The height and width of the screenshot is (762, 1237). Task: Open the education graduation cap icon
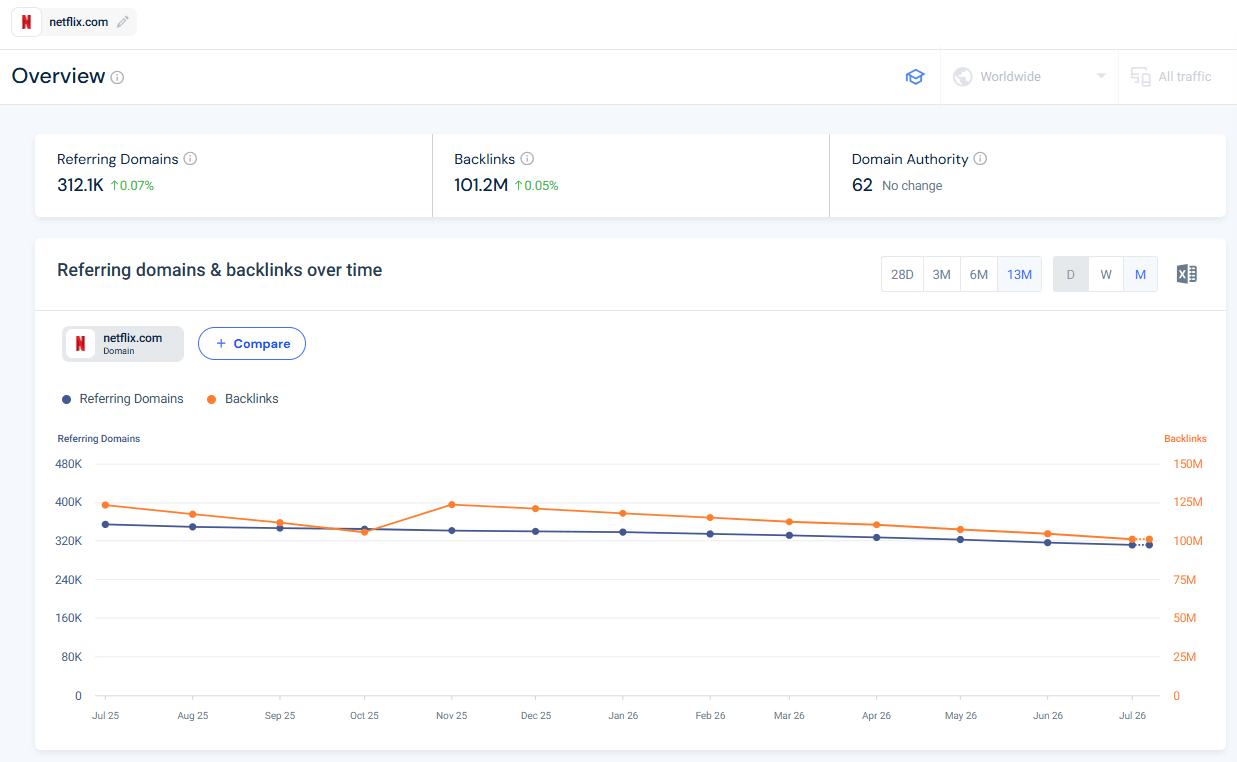(915, 77)
